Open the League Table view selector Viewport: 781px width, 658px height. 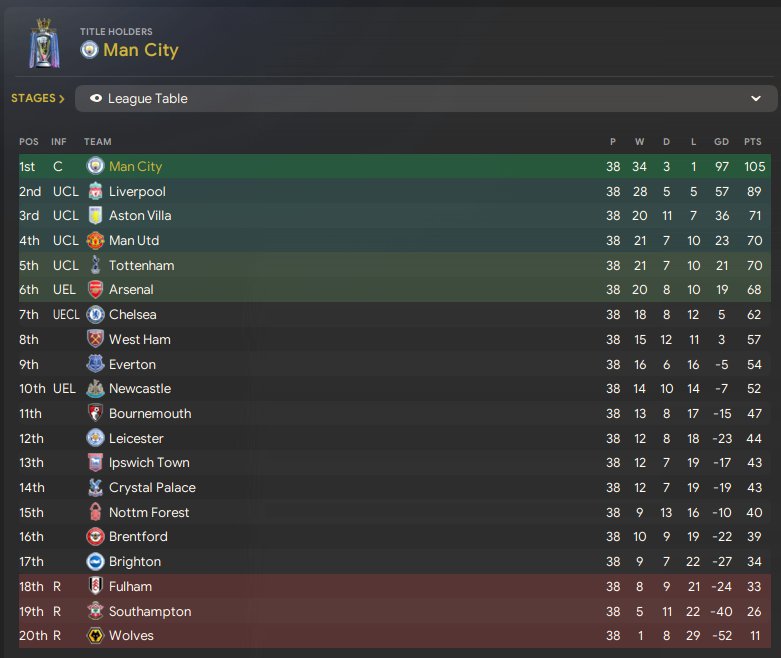click(x=426, y=98)
